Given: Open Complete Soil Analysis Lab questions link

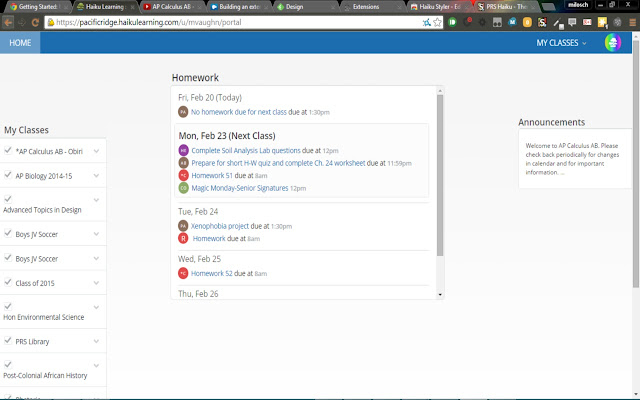Looking at the screenshot, I should (x=246, y=150).
